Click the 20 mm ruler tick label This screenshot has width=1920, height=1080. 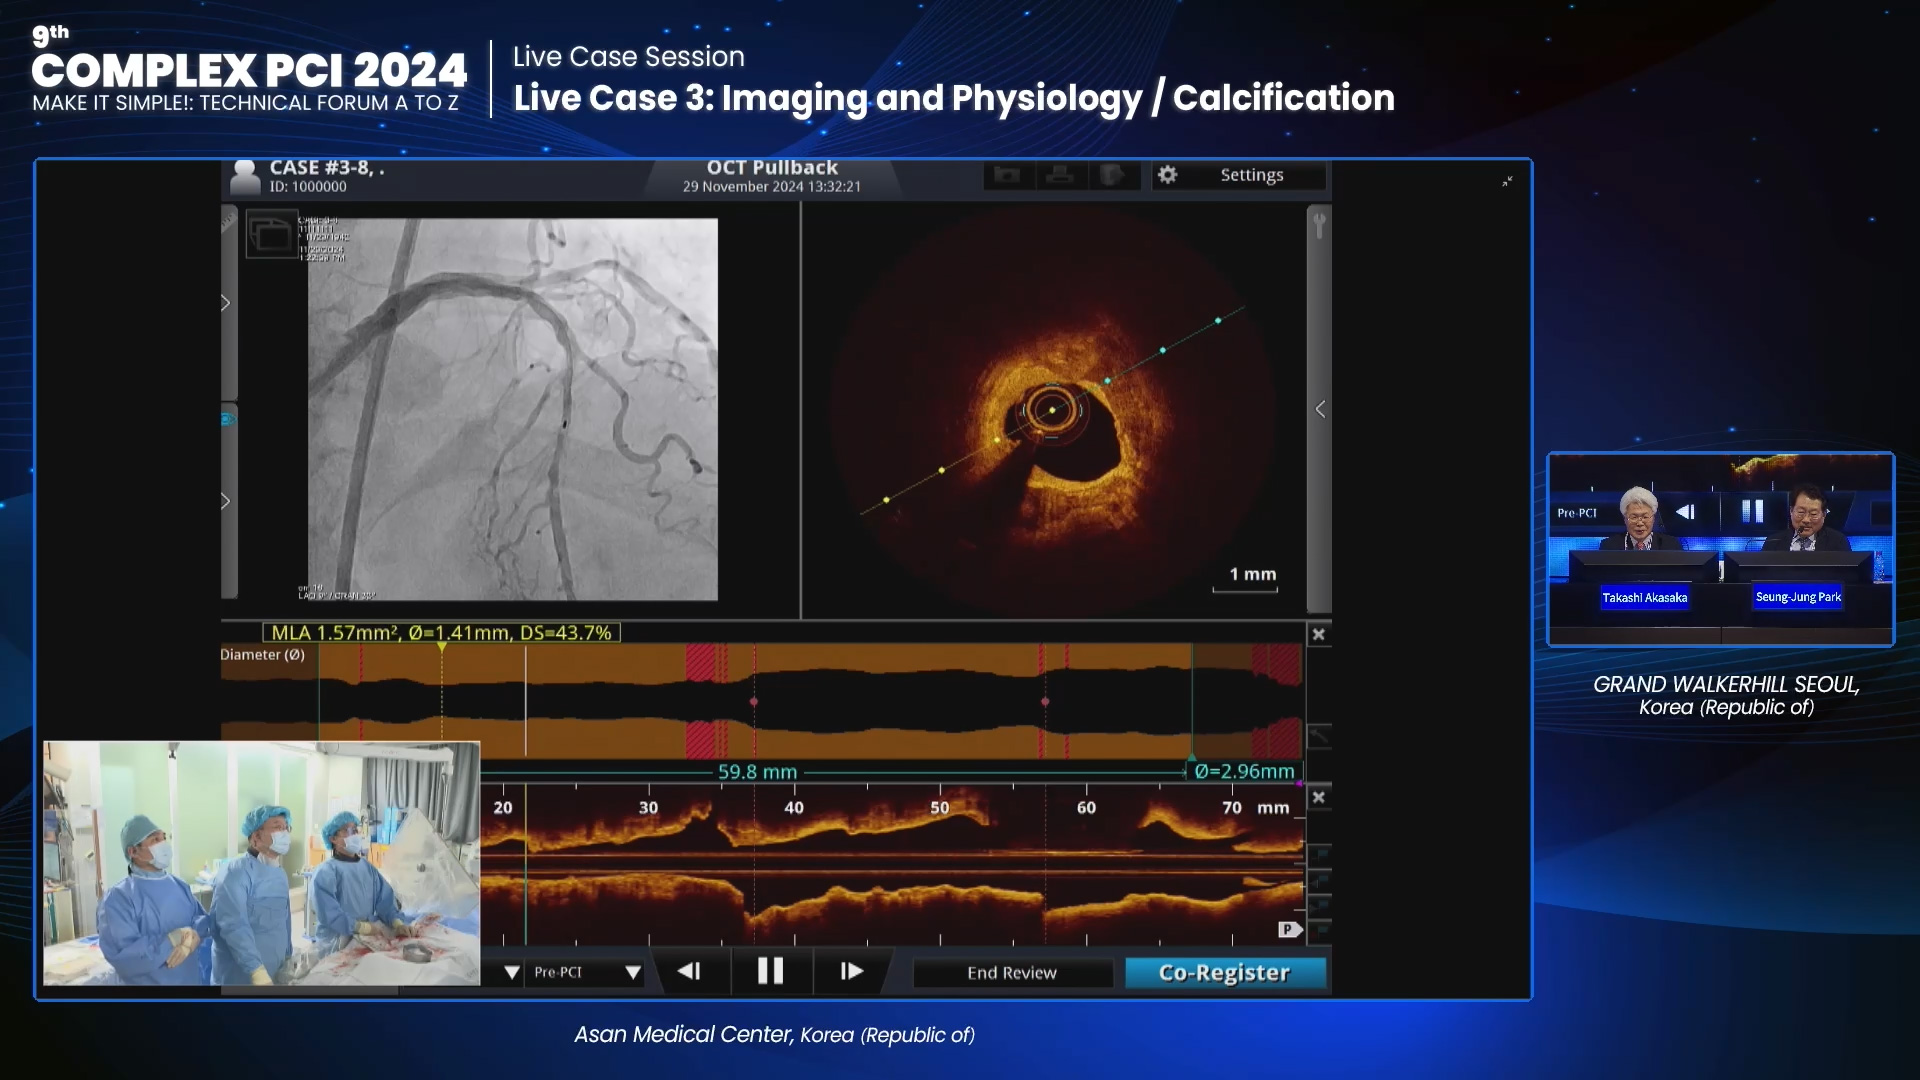503,807
